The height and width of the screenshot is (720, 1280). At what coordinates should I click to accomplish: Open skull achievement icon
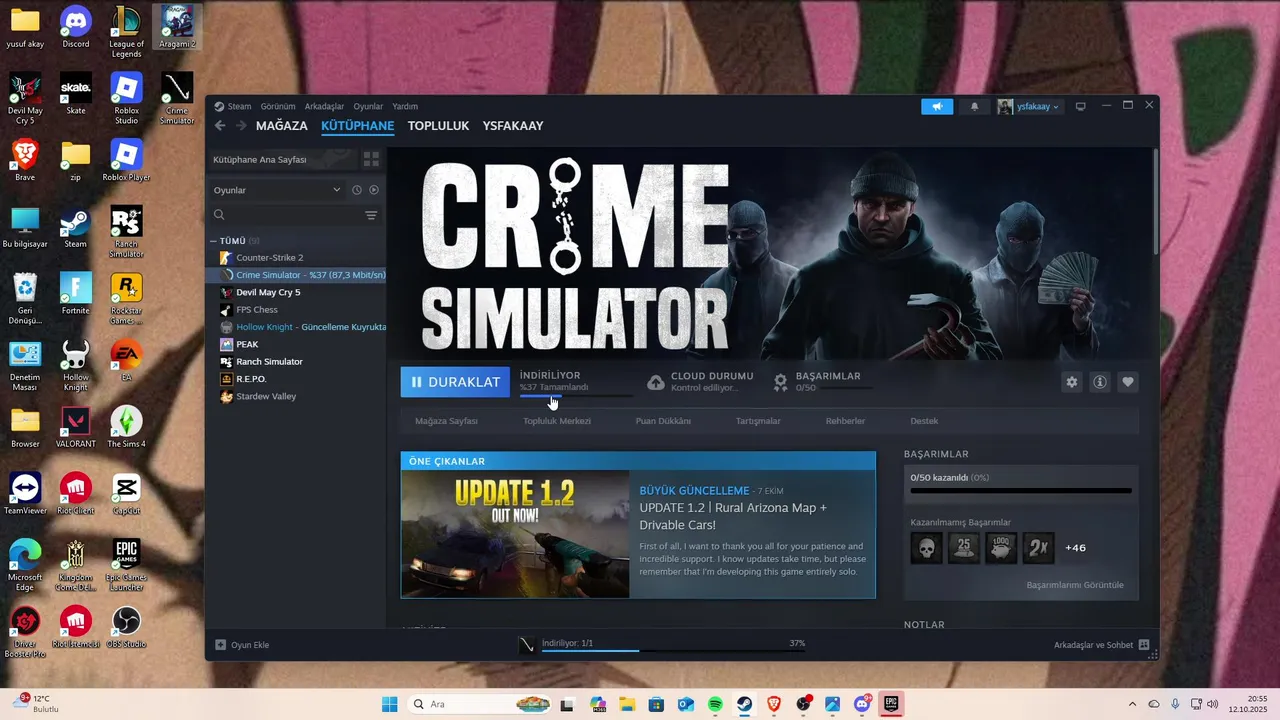click(926, 547)
